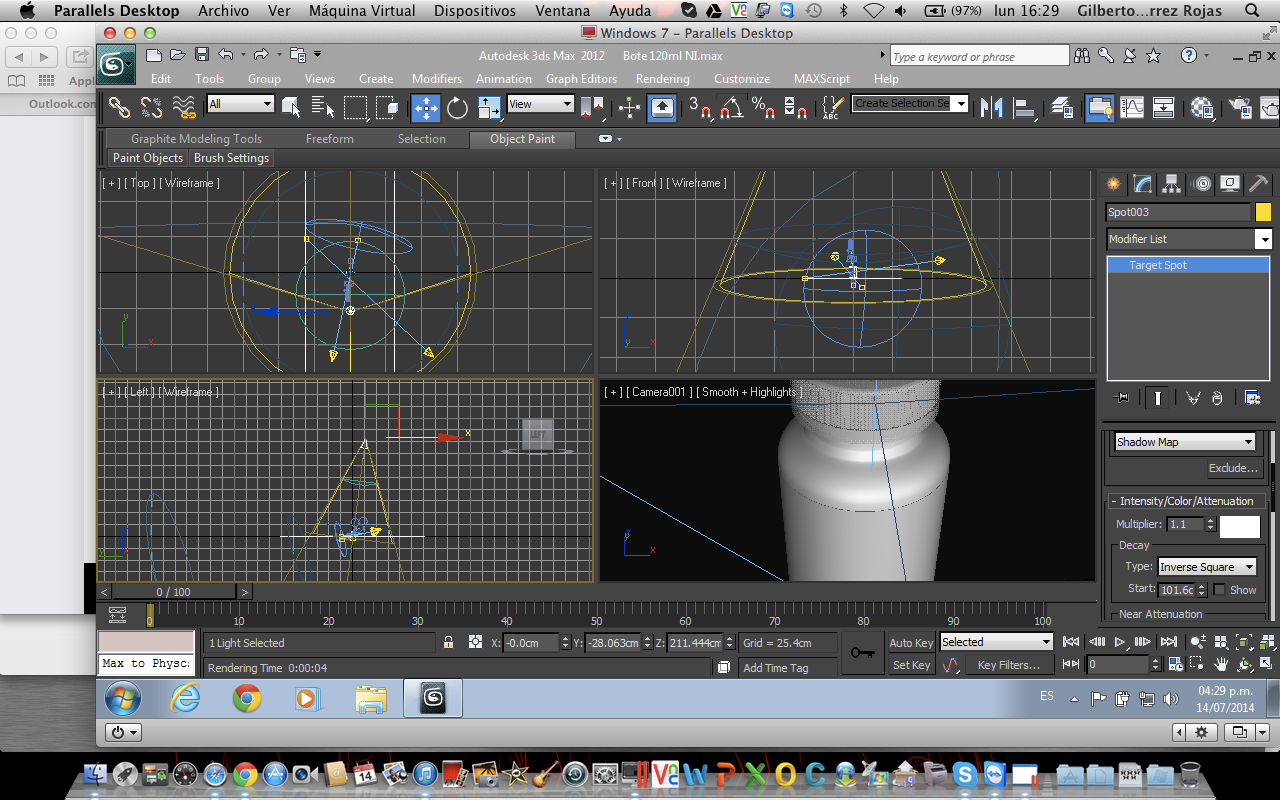1280x800 pixels.
Task: Click Edit Named Selection Sets icon
Action: click(x=833, y=106)
